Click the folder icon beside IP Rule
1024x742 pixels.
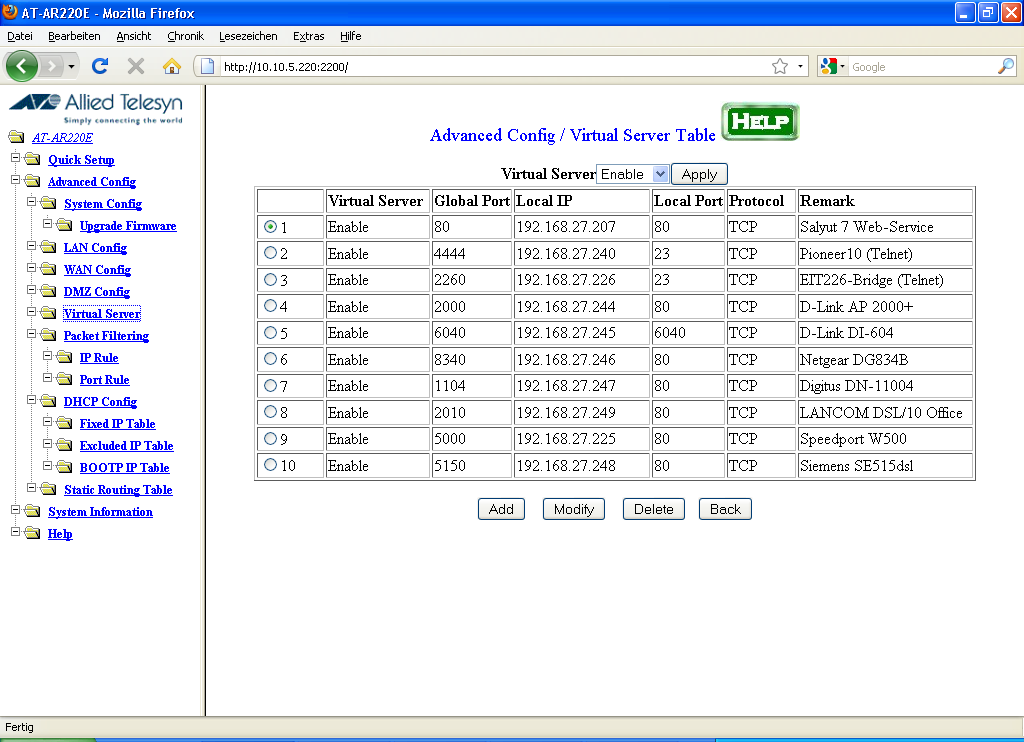[x=64, y=357]
